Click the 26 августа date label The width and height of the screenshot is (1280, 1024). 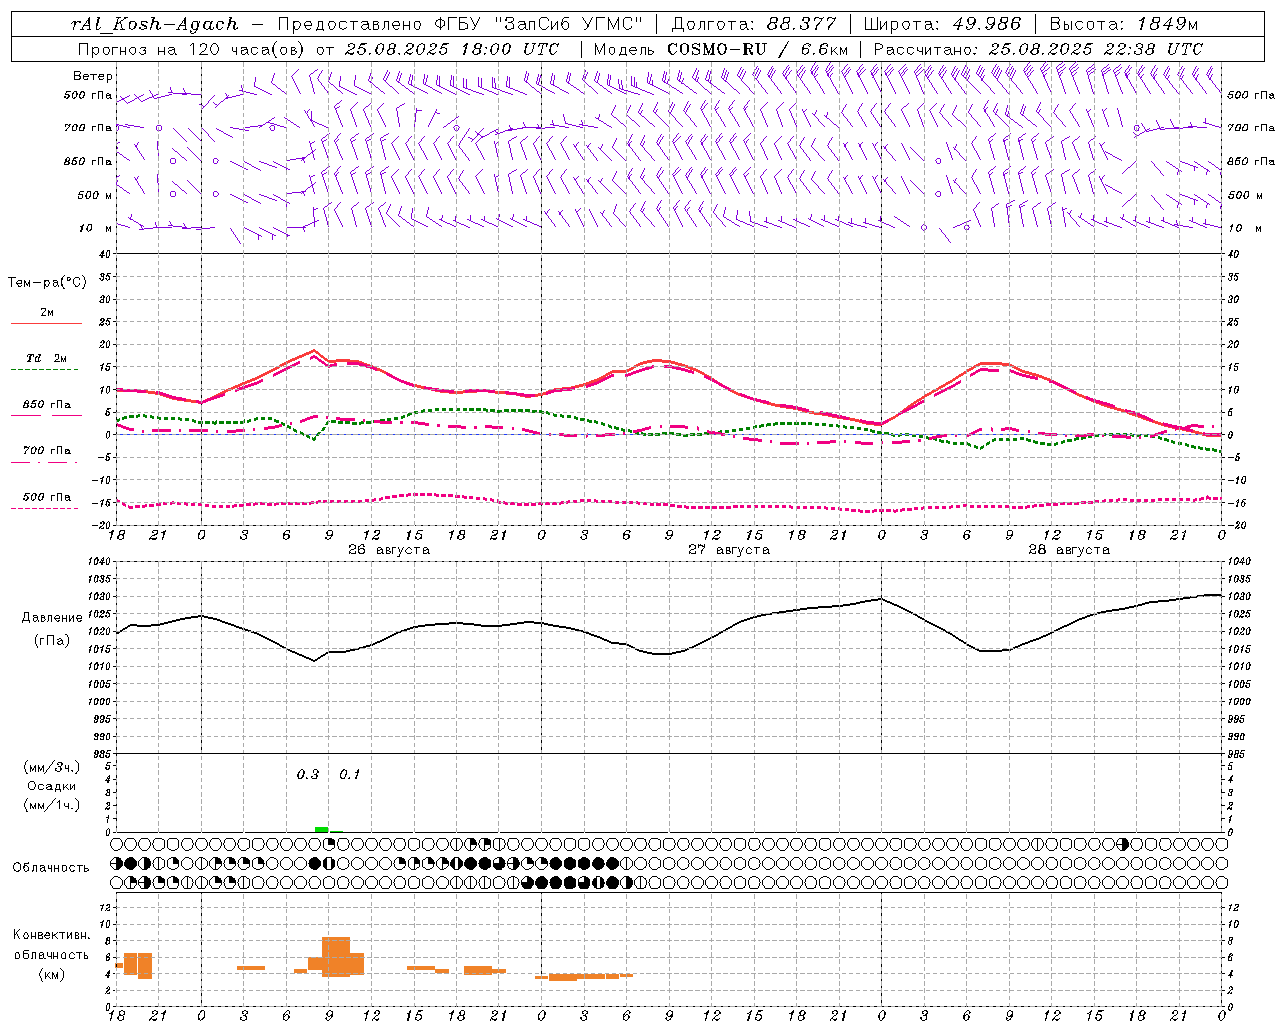[388, 550]
